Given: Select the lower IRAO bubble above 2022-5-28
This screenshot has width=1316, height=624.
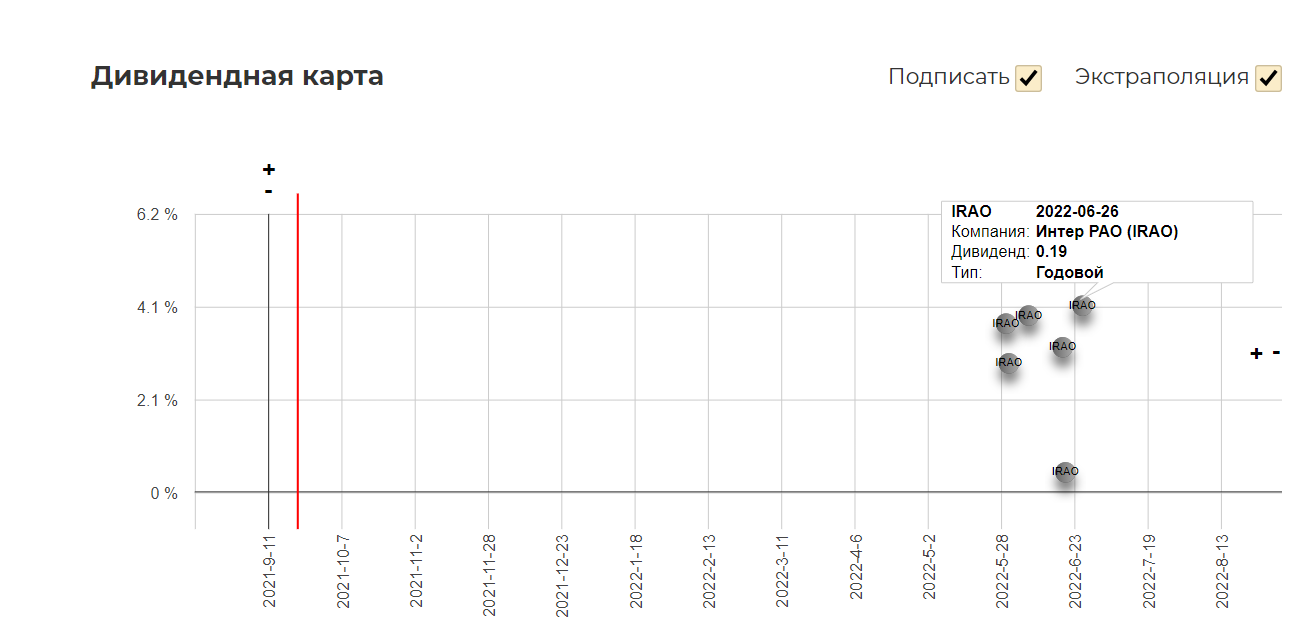Looking at the screenshot, I should 1008,363.
